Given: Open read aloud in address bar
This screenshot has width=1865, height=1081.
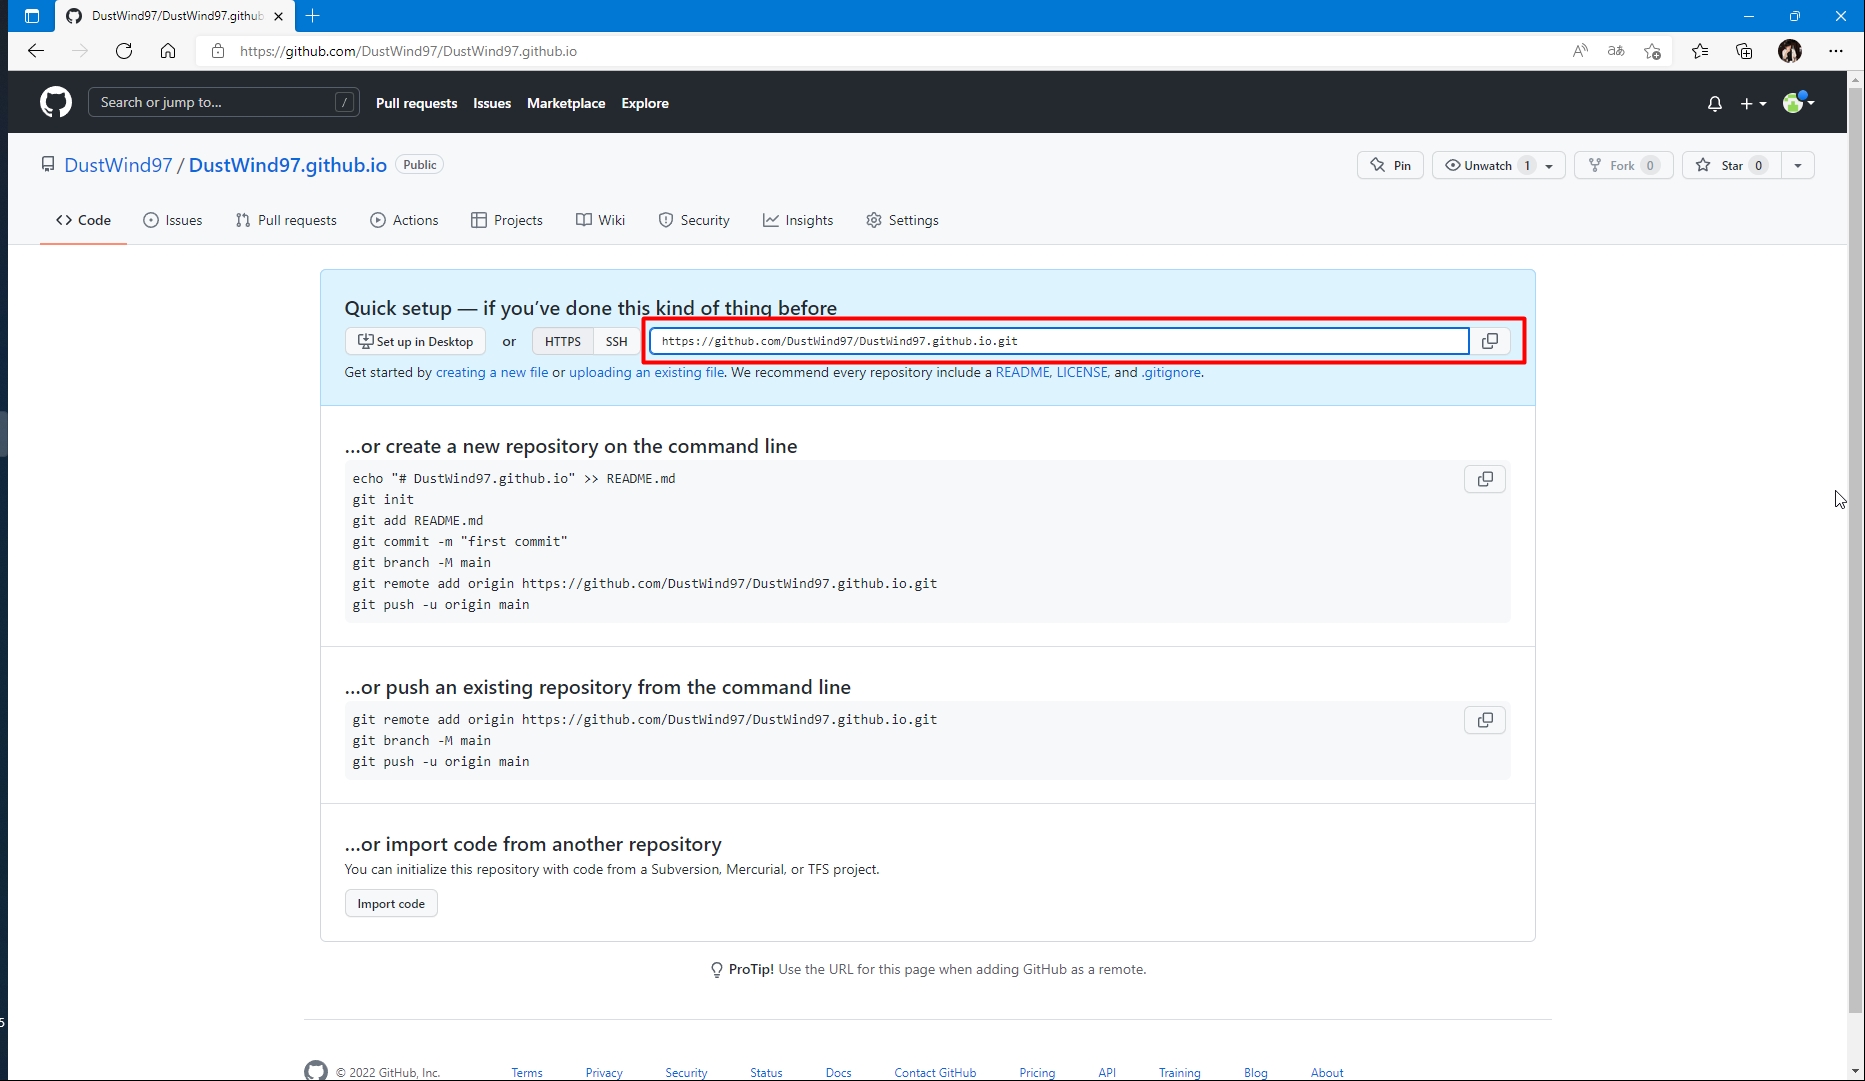Looking at the screenshot, I should click(x=1580, y=51).
